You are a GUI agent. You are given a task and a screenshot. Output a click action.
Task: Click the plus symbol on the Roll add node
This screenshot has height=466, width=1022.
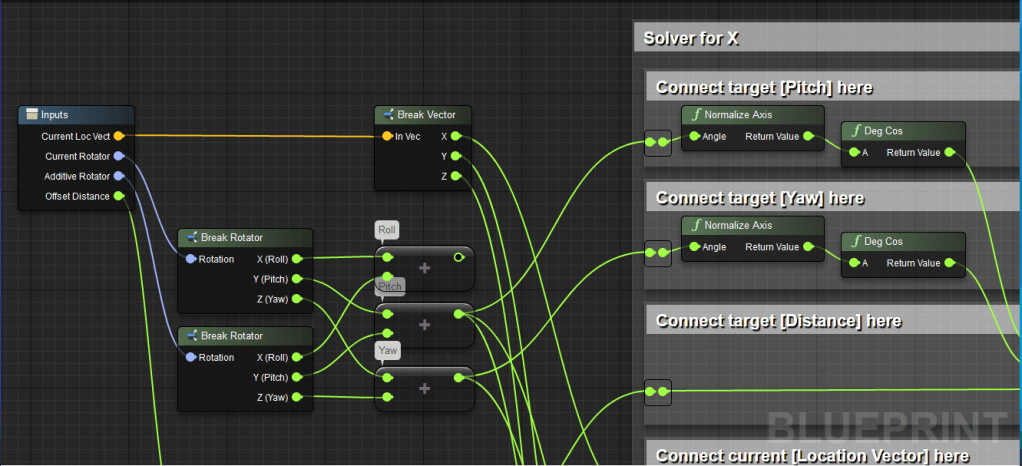pos(424,268)
